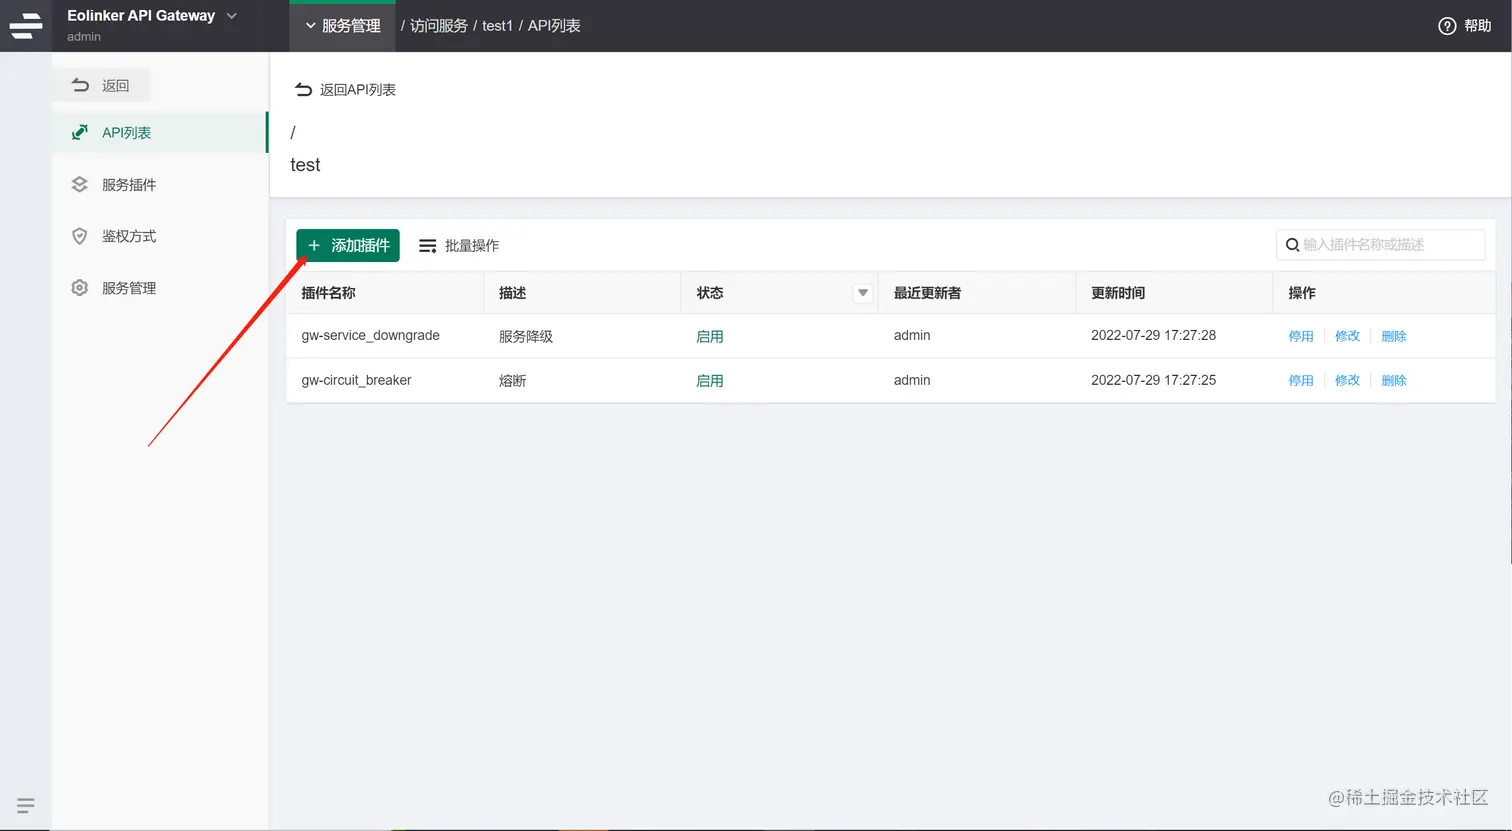
Task: Select the 服务插件 sidebar icon
Action: pyautogui.click(x=79, y=184)
